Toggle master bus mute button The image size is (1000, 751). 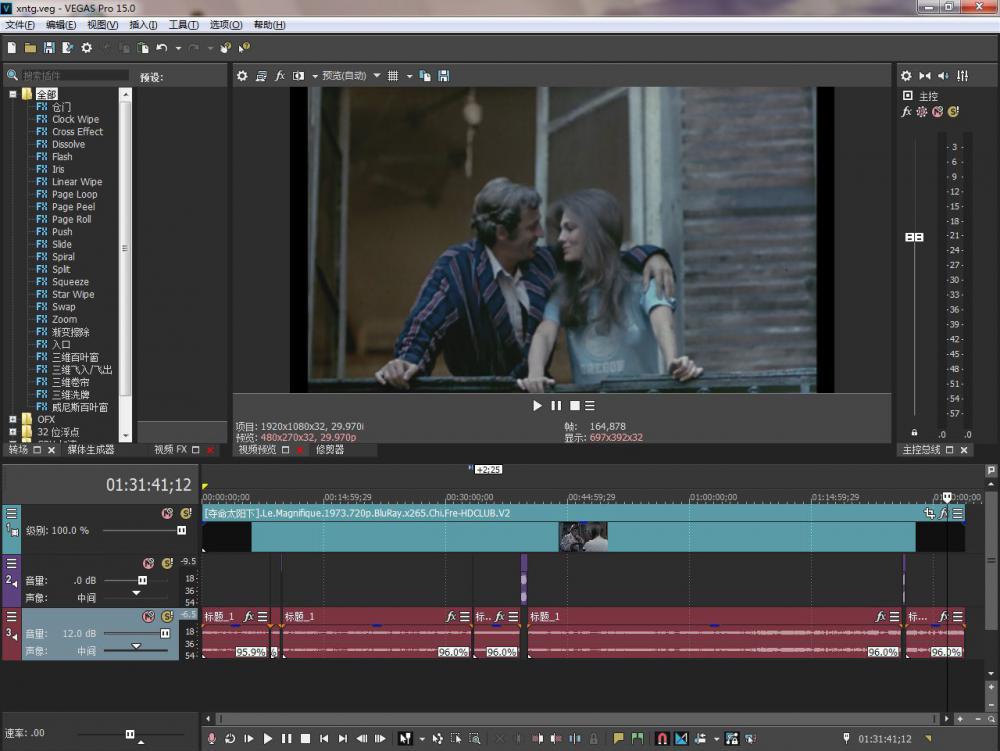pyautogui.click(x=938, y=112)
